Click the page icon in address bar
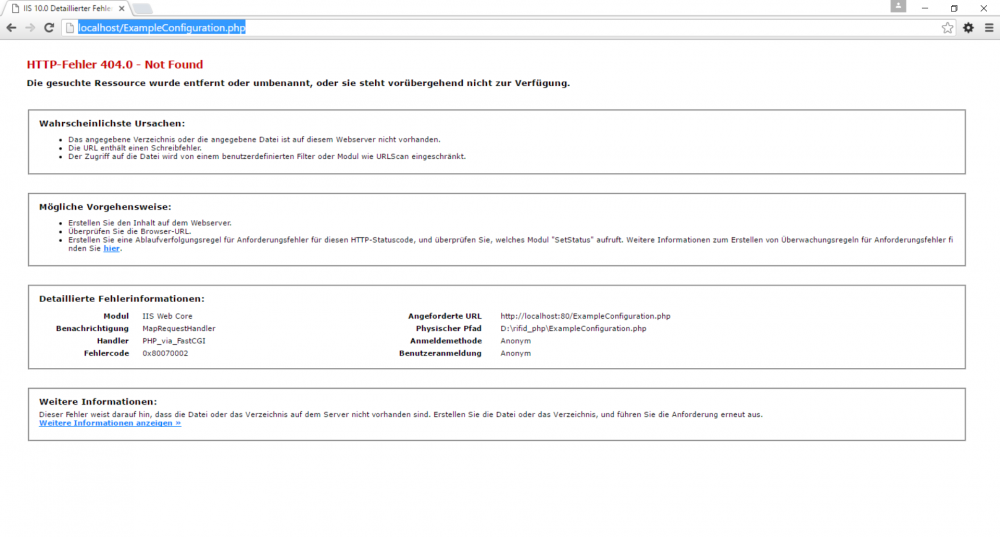The image size is (1000, 537). pos(70,27)
